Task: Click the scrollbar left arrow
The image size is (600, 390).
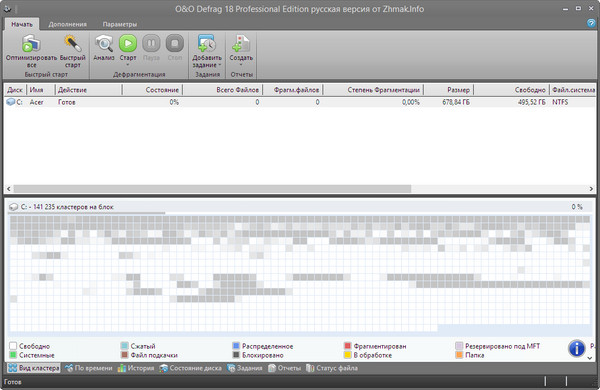Action: [x=9, y=189]
